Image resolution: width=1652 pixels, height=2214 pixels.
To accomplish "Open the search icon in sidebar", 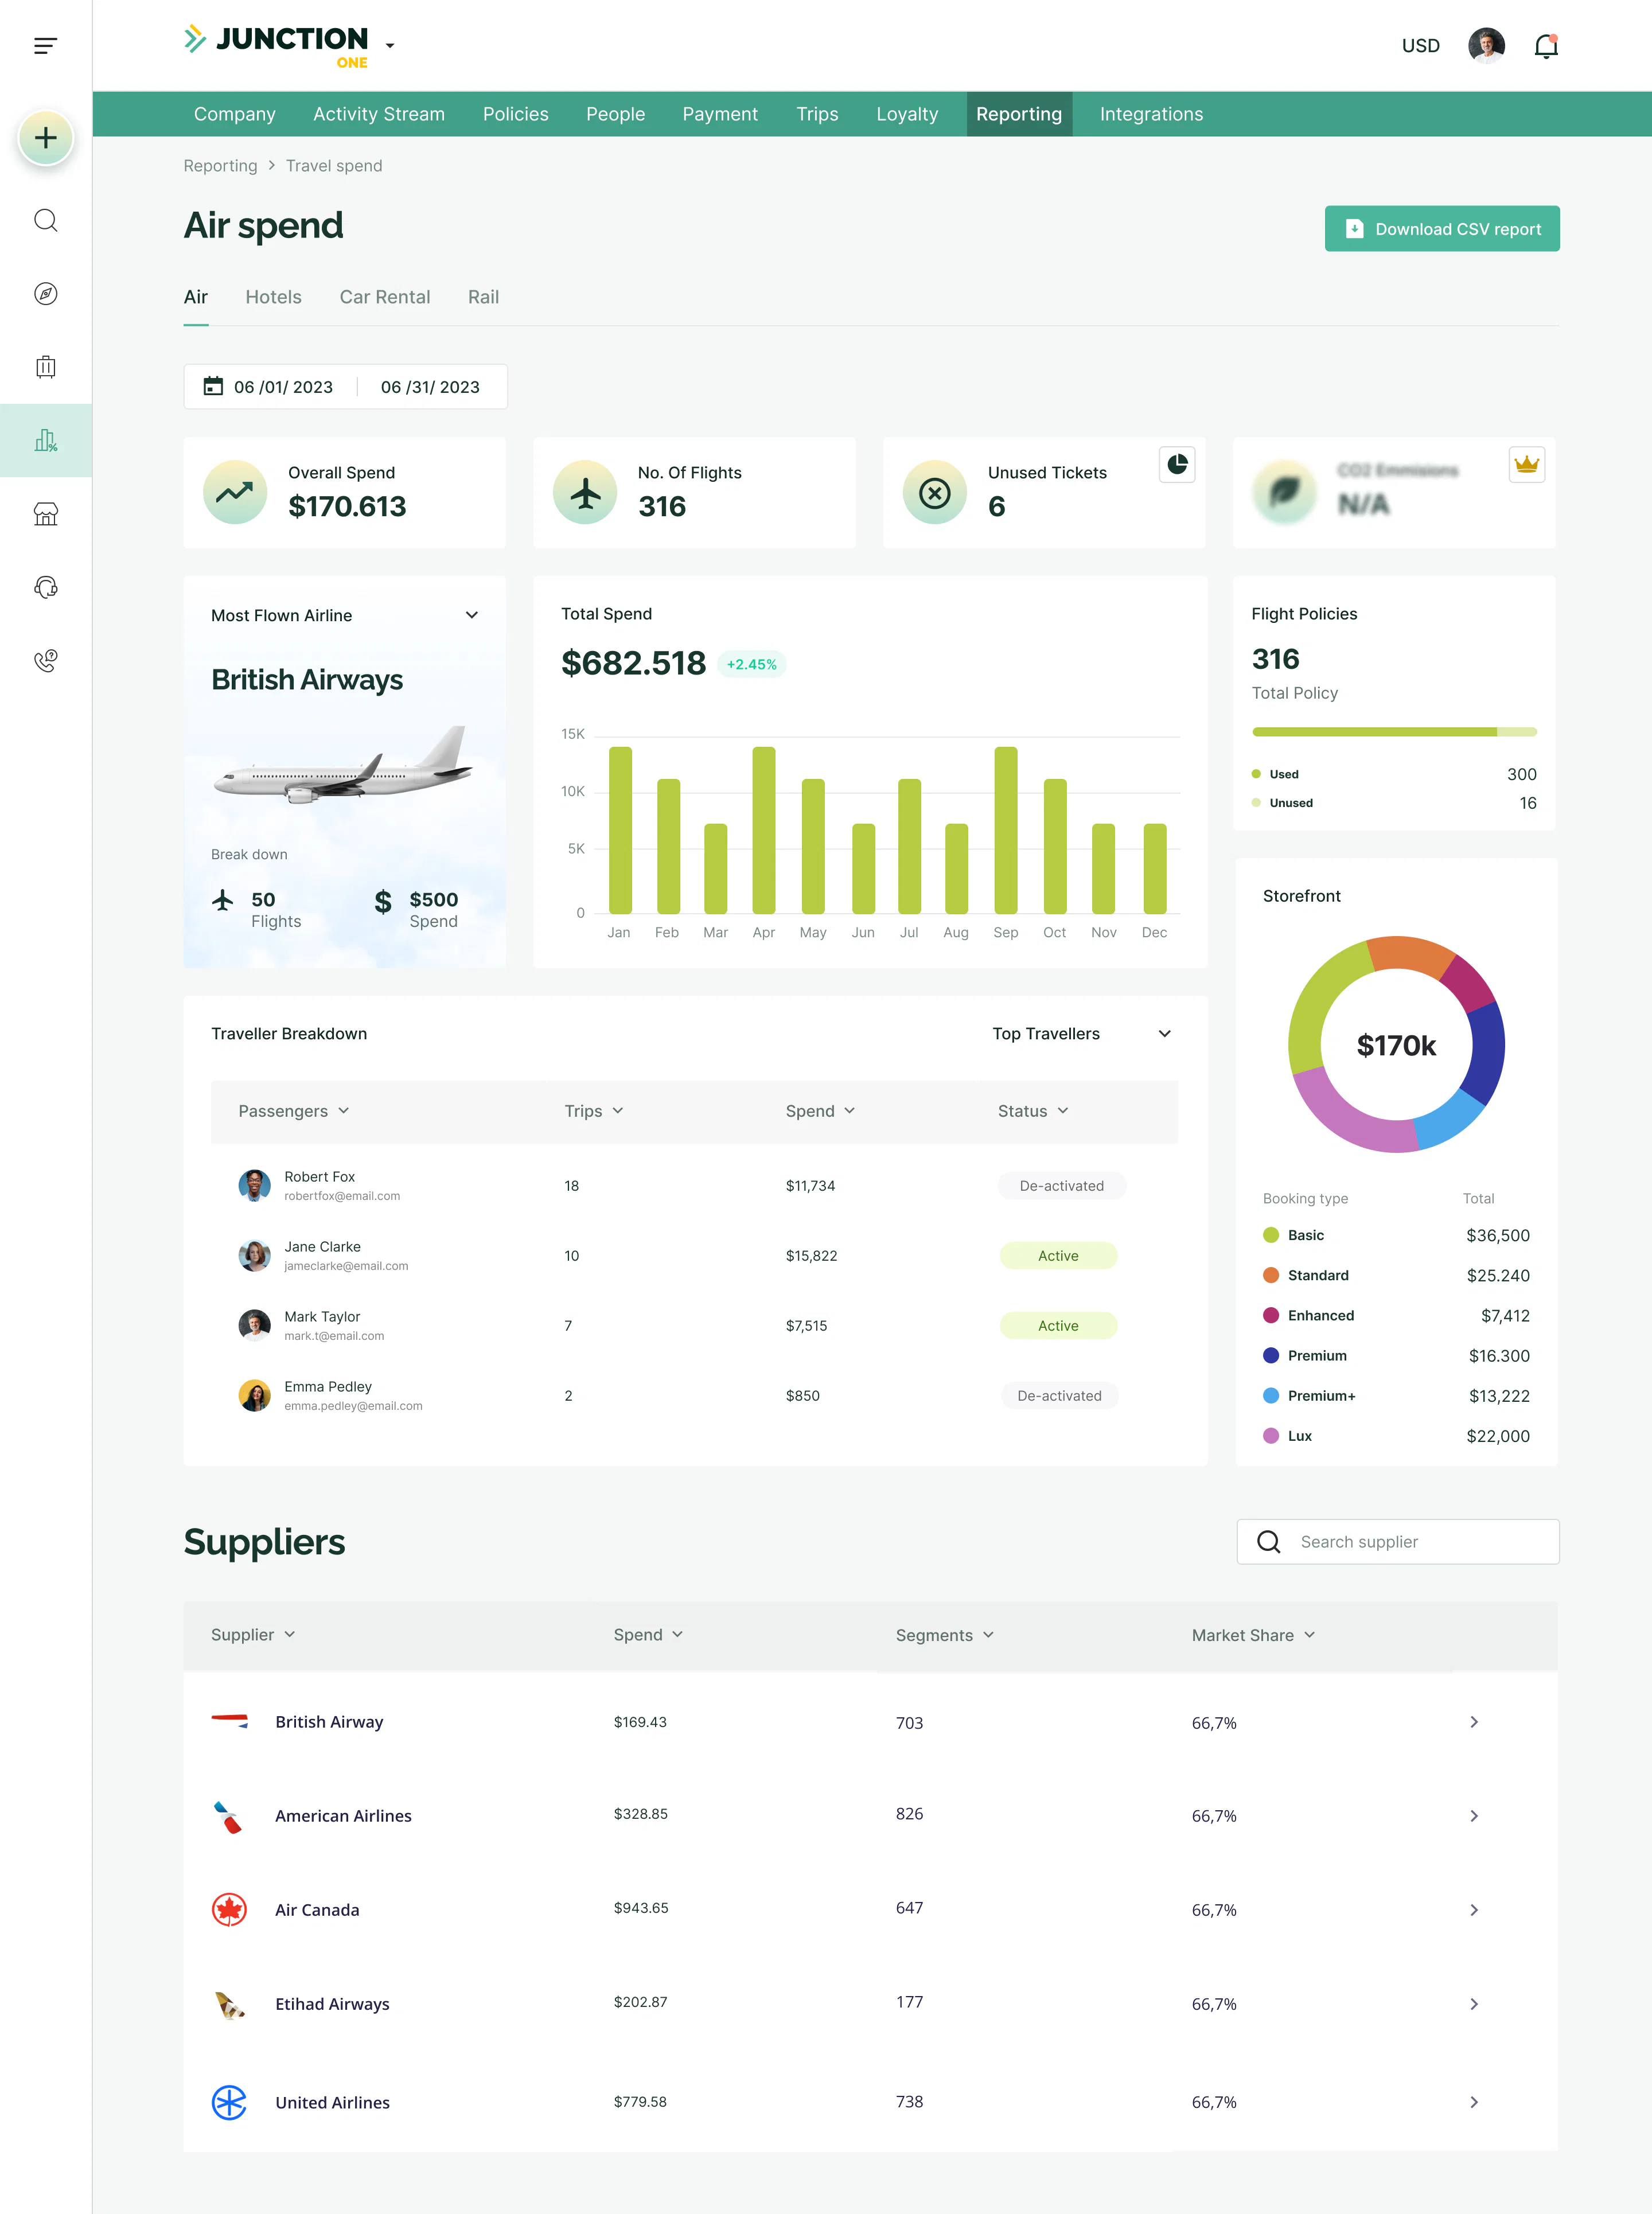I will [46, 221].
